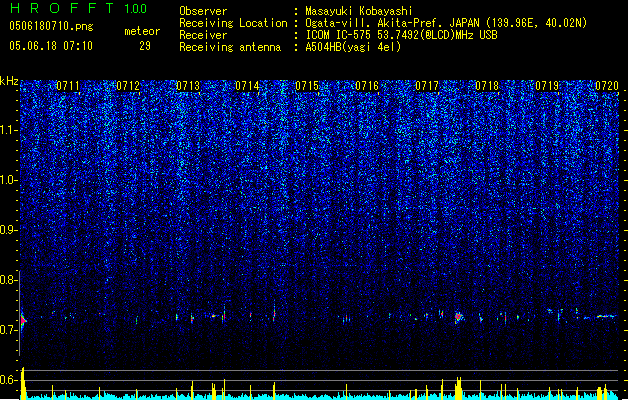Image resolution: width=629 pixels, height=400 pixels.
Task: Click the Receiving Location value text
Action: tap(446, 23)
